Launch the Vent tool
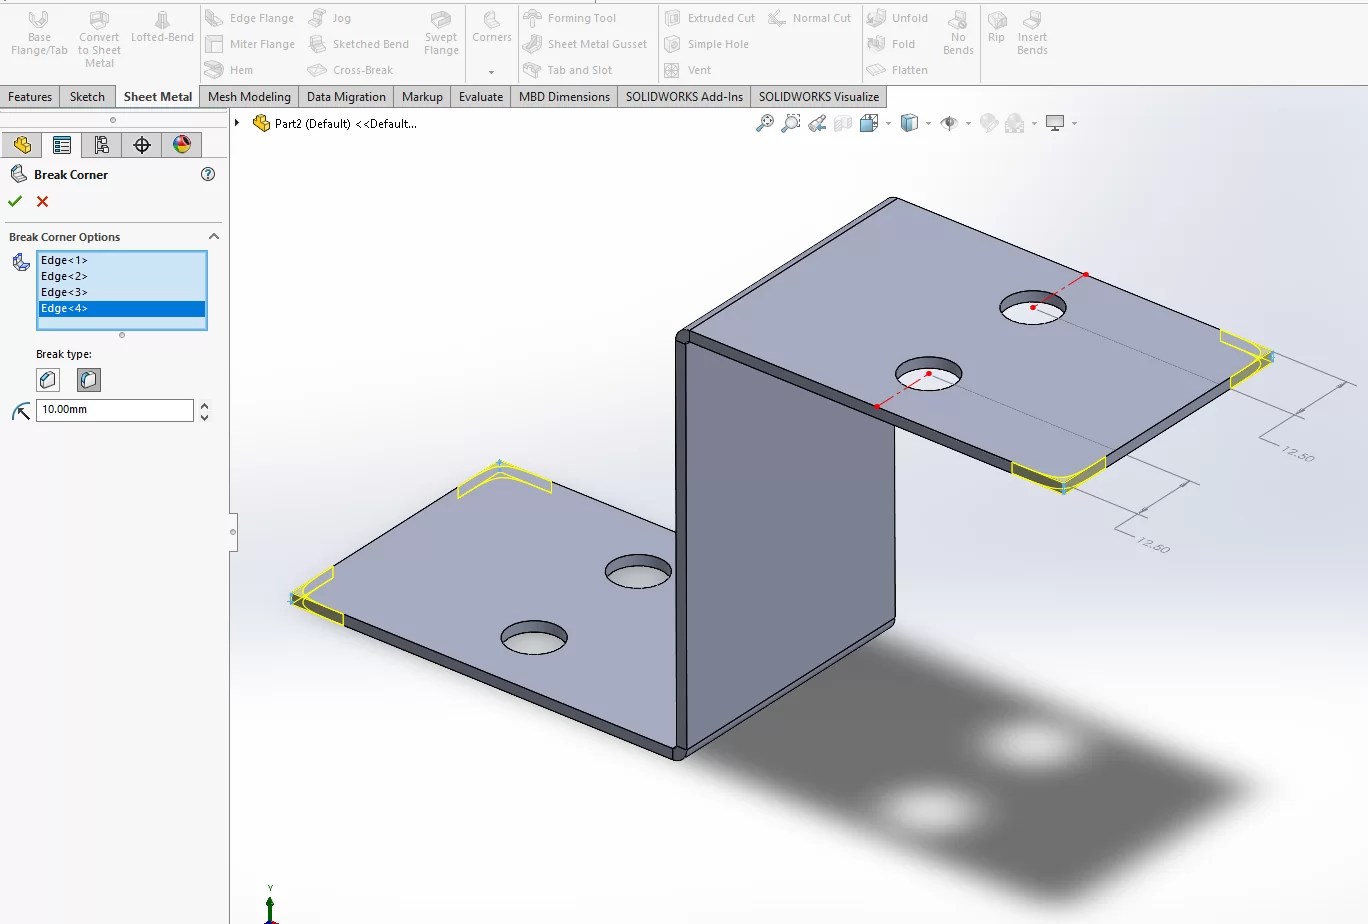 [x=697, y=70]
